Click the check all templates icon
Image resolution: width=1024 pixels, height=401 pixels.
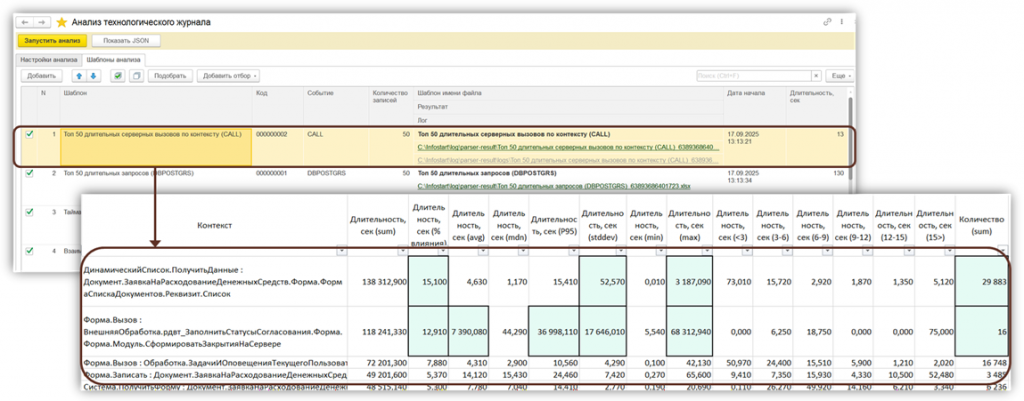pos(118,76)
